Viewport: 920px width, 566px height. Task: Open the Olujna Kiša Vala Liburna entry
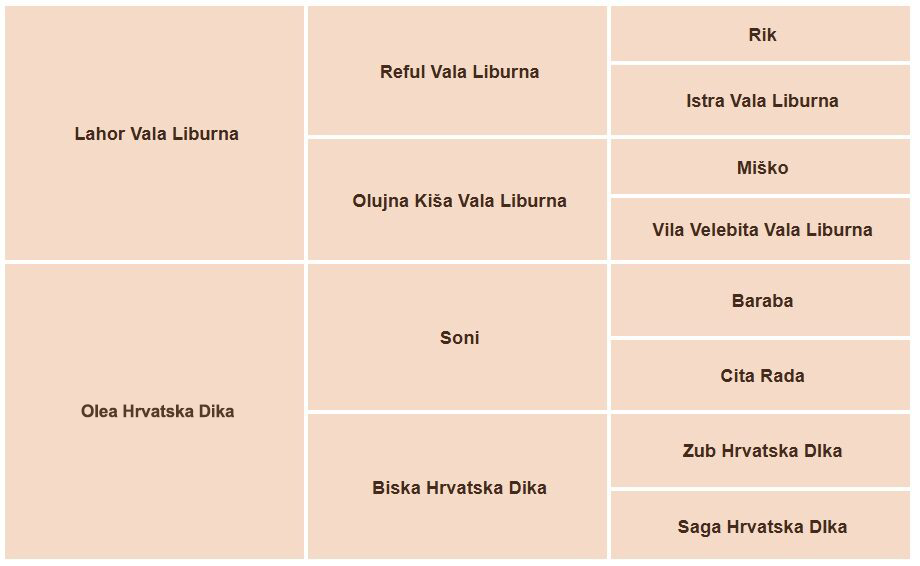click(459, 201)
